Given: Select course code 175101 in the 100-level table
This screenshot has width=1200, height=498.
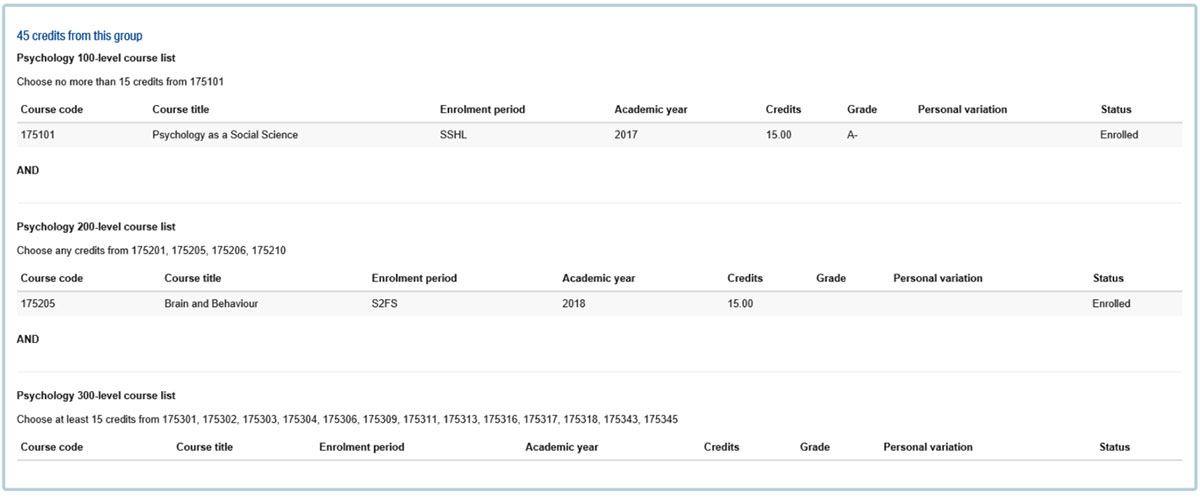Looking at the screenshot, I should pyautogui.click(x=37, y=134).
